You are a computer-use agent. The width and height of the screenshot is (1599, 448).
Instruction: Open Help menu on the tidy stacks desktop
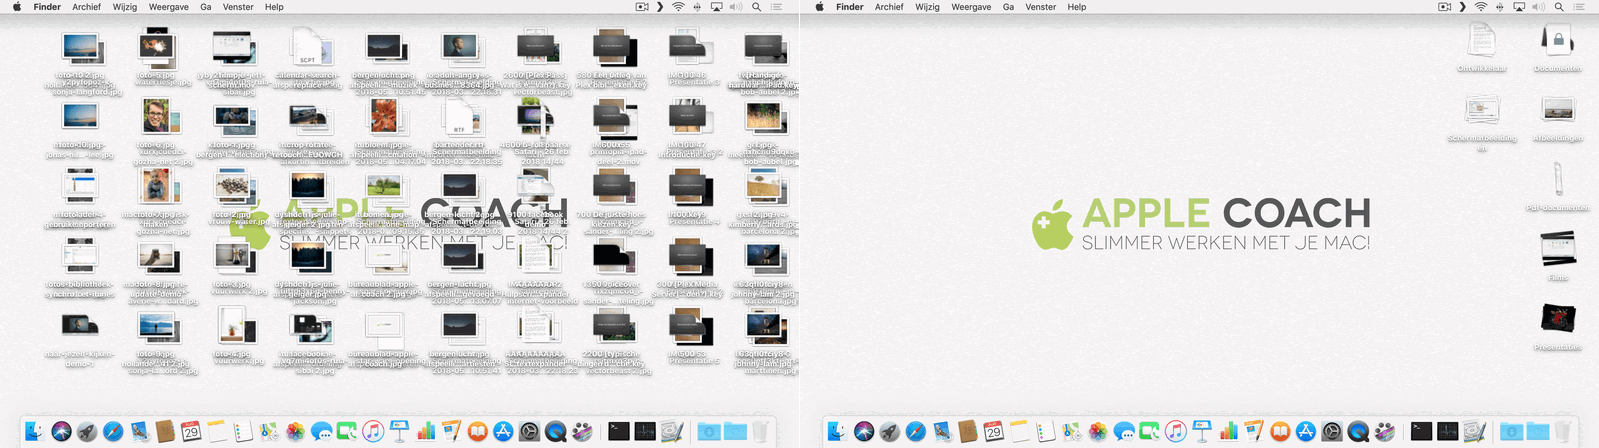click(x=1077, y=7)
